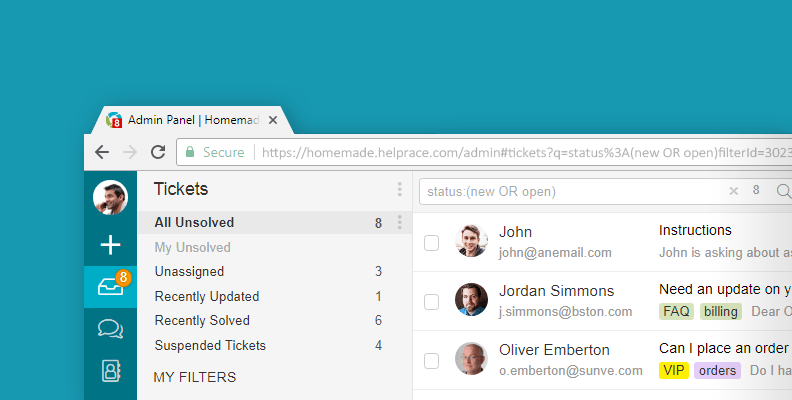792x400 pixels.
Task: Click the agent profile avatar in sidebar
Action: (110, 197)
